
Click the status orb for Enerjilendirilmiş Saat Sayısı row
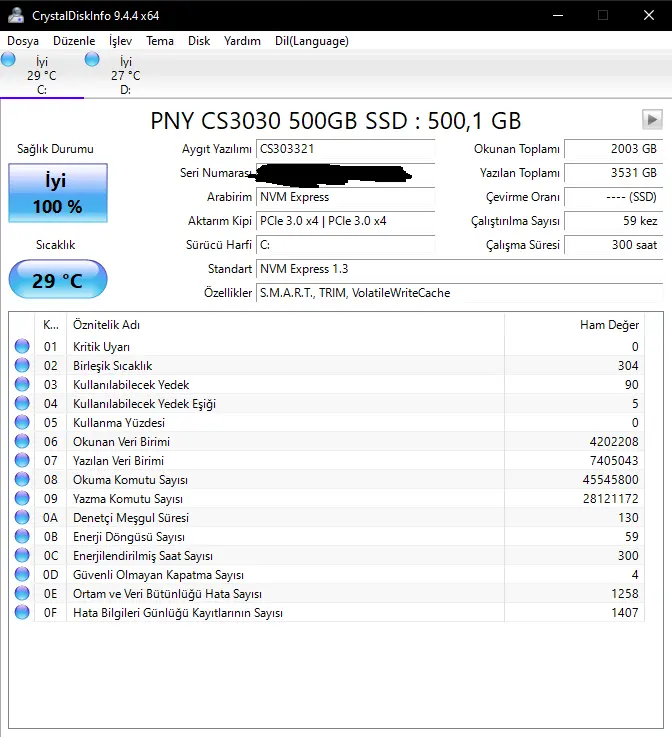click(x=22, y=556)
